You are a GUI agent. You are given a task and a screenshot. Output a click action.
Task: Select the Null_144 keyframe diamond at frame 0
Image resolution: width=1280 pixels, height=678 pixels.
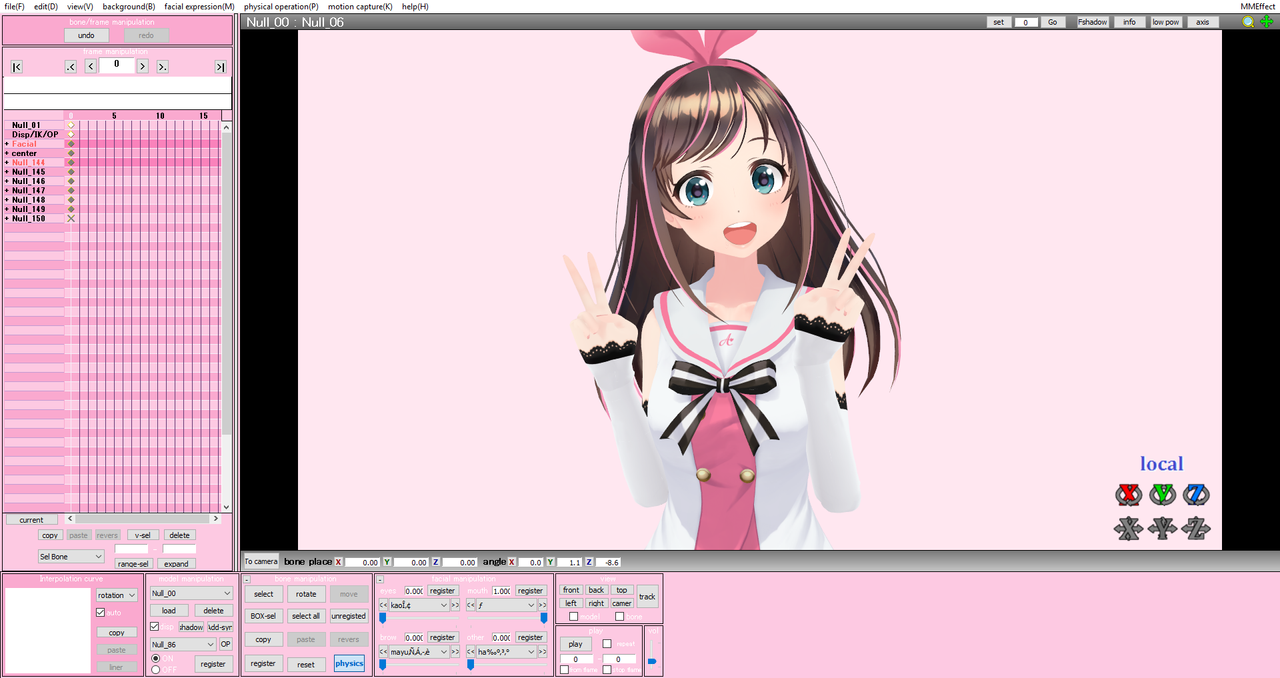click(71, 163)
